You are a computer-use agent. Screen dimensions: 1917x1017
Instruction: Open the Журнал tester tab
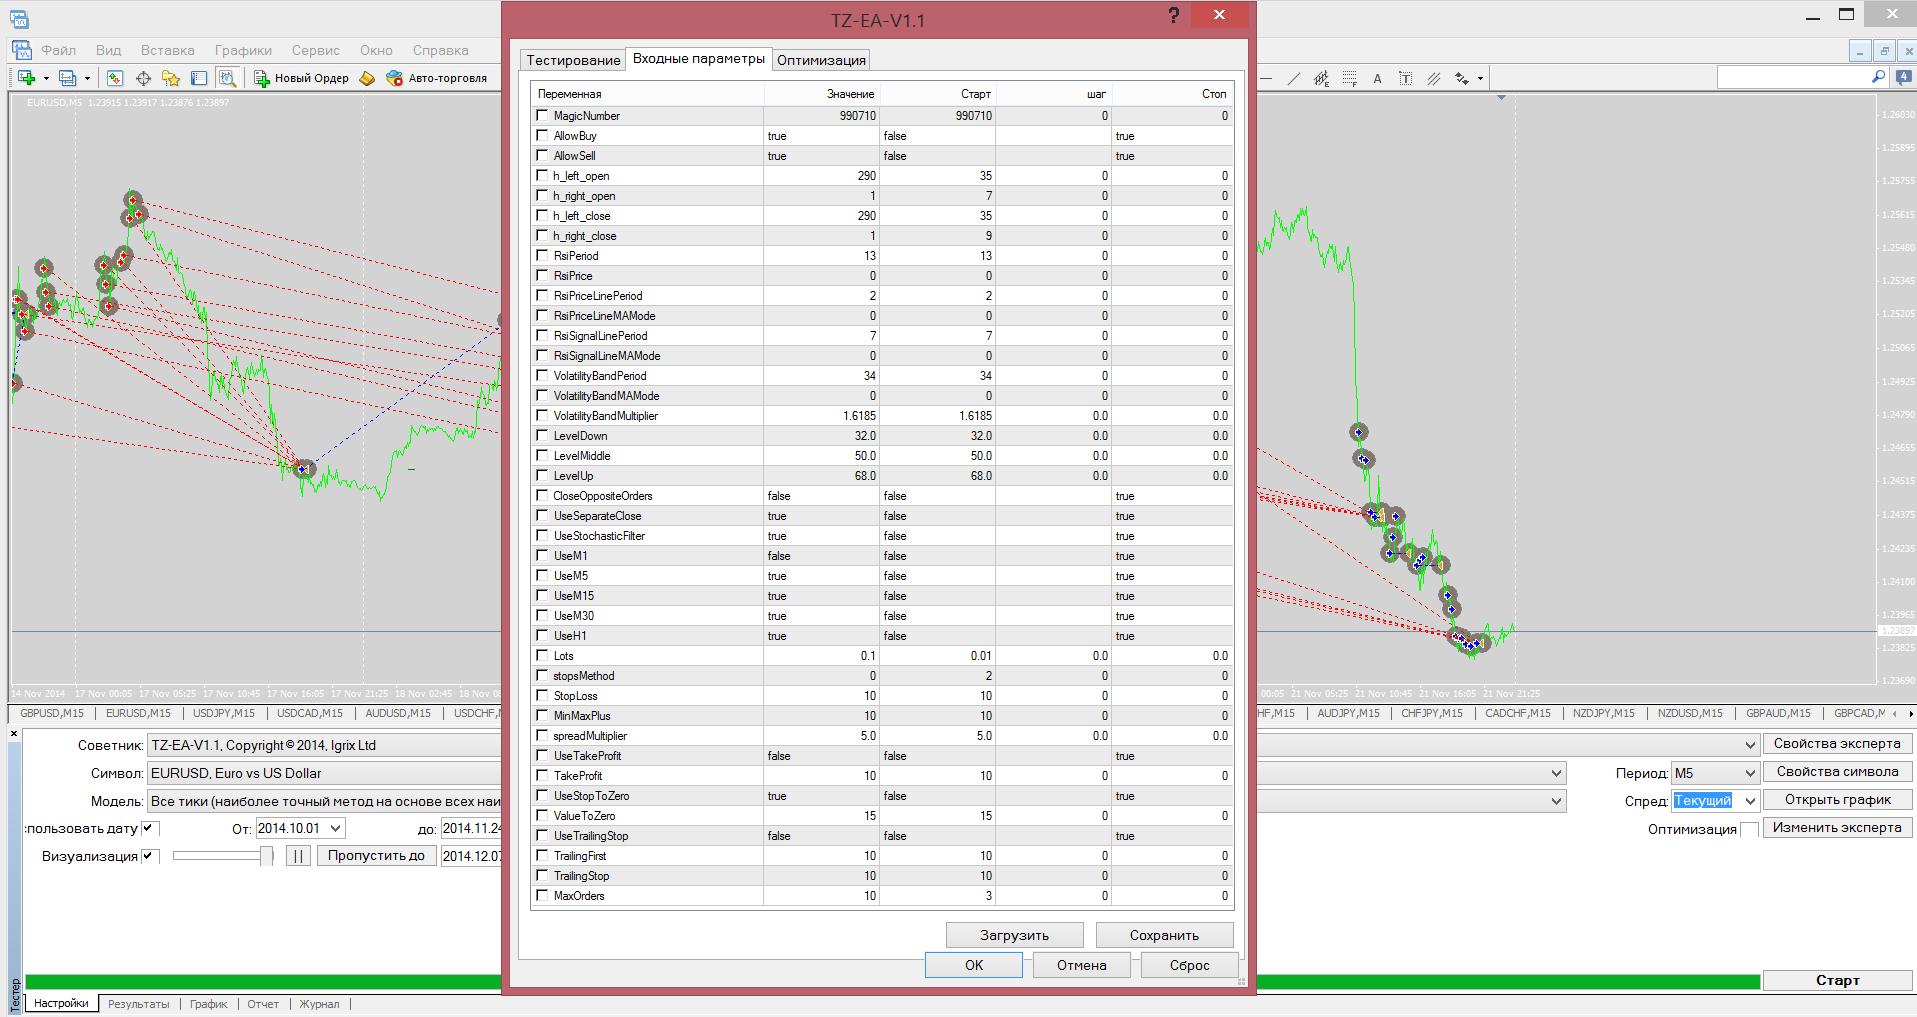[x=319, y=1004]
